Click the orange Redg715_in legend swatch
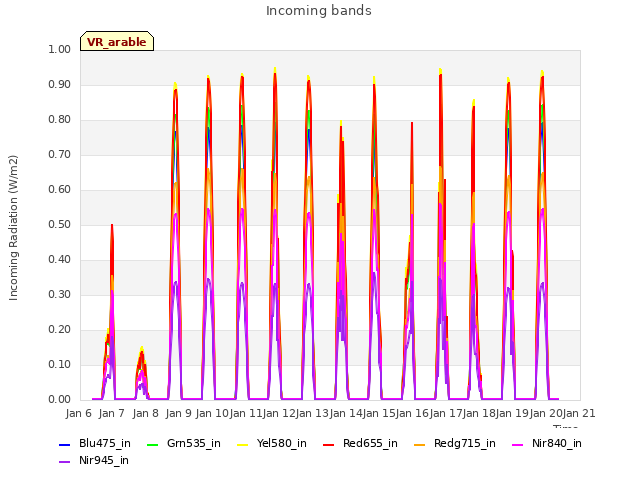The width and height of the screenshot is (640, 480). 419,444
